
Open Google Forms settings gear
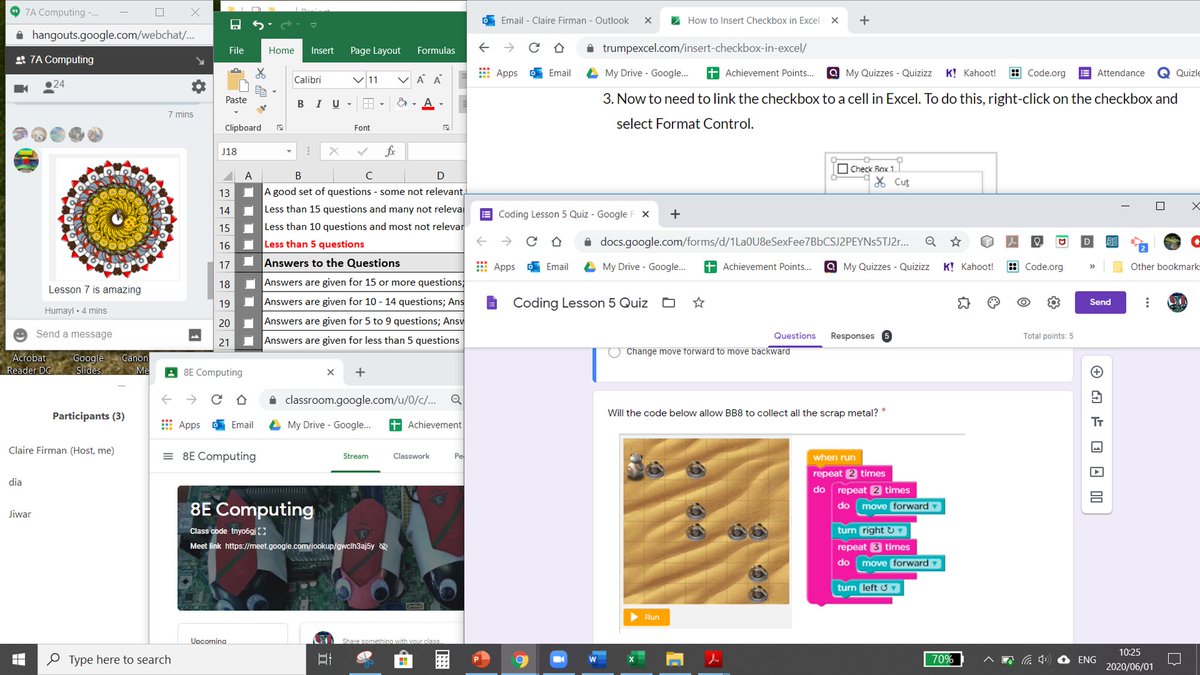point(1053,302)
